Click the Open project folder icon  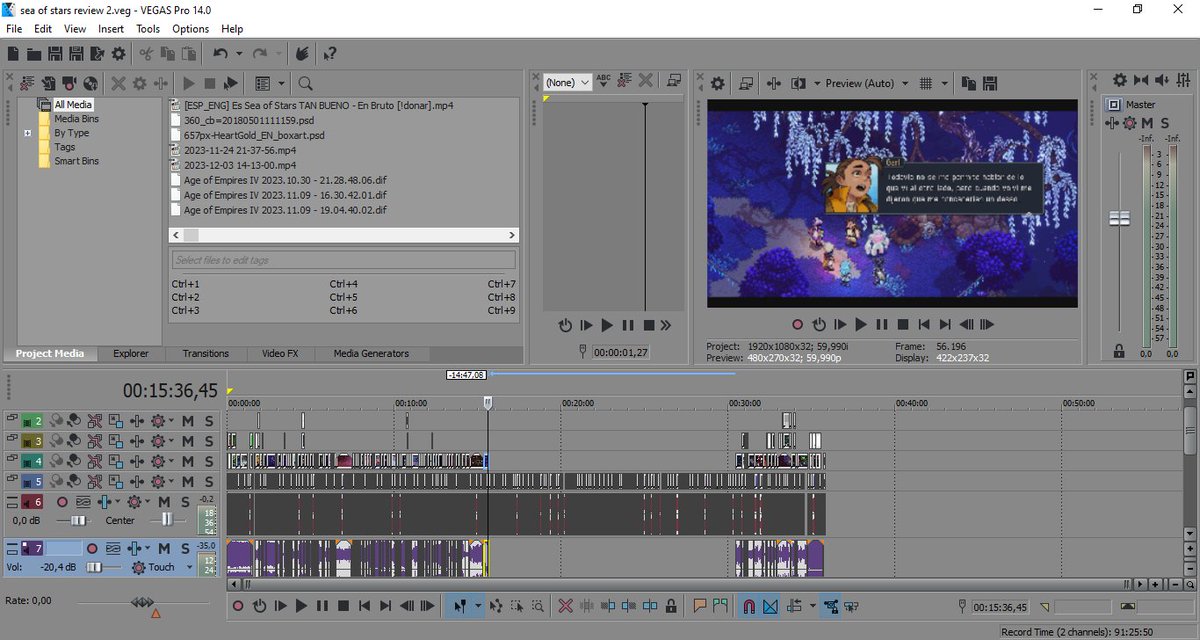coord(34,54)
